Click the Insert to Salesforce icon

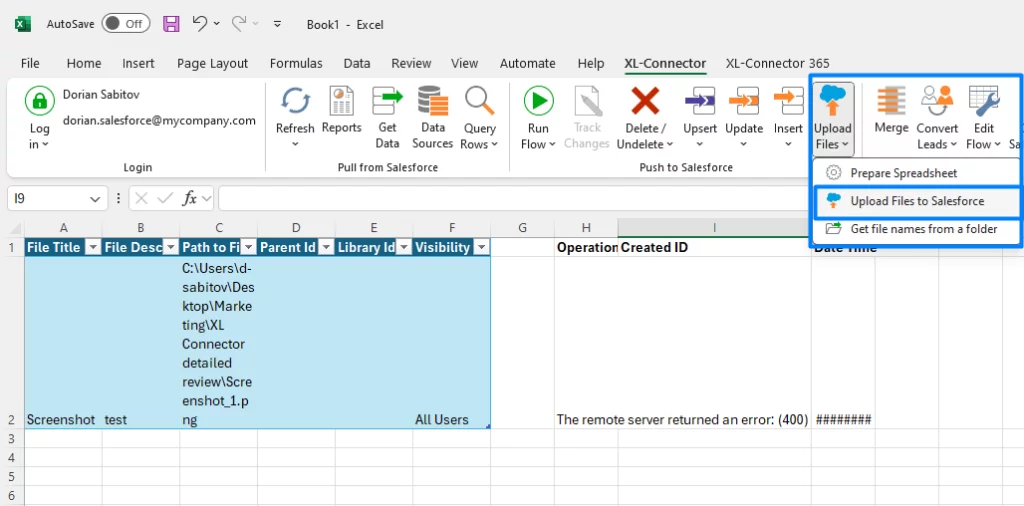(x=788, y=101)
